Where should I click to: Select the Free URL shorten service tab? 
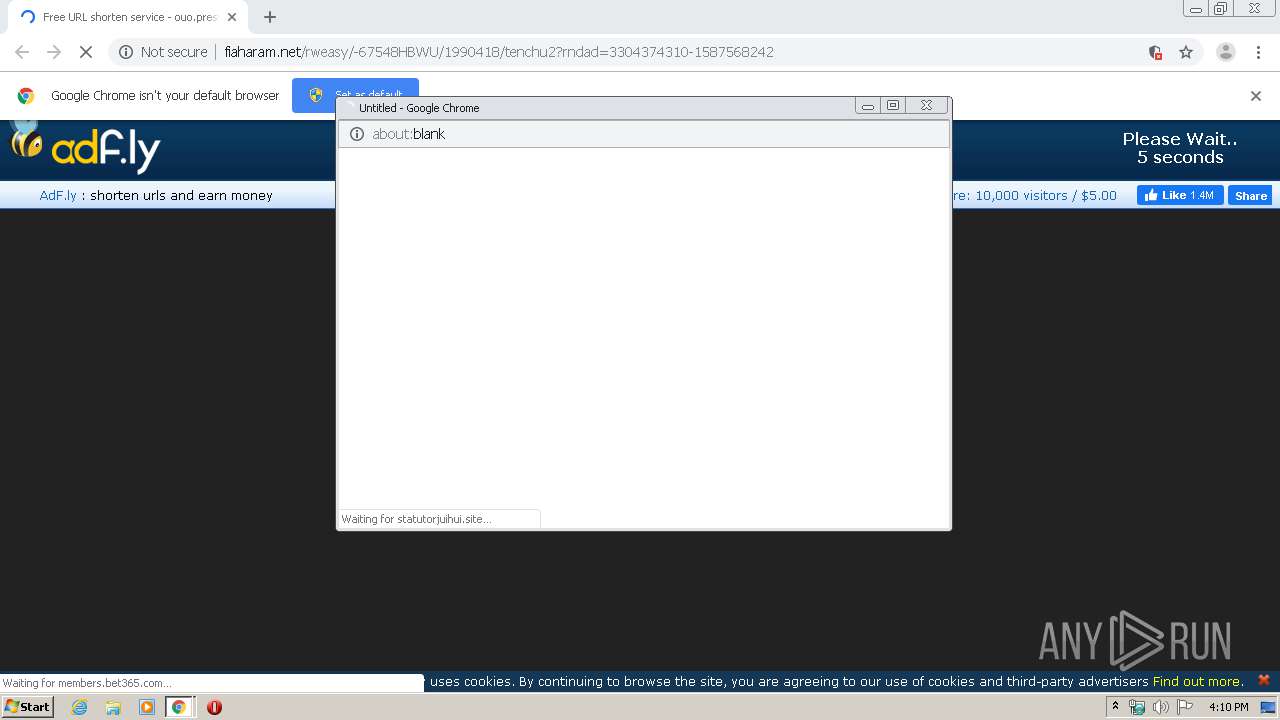127,17
